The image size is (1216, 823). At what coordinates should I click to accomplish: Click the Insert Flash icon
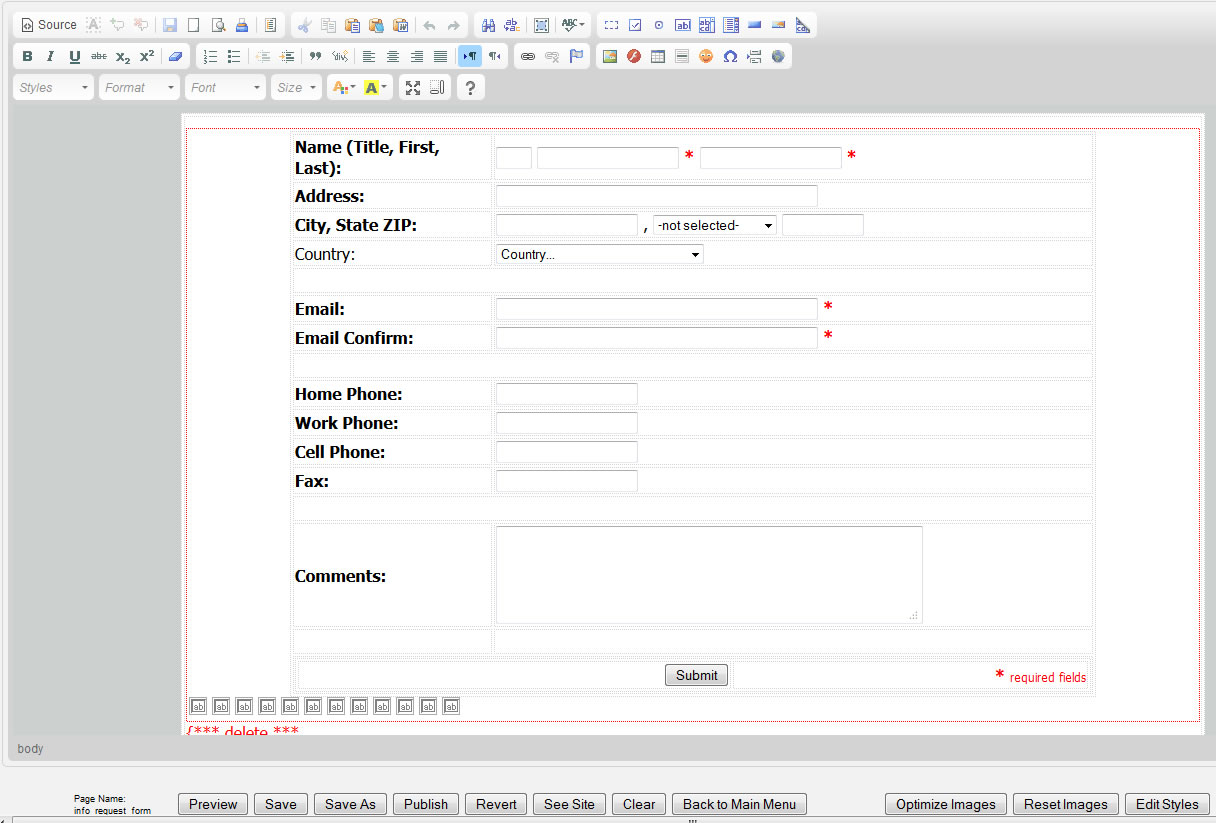634,56
